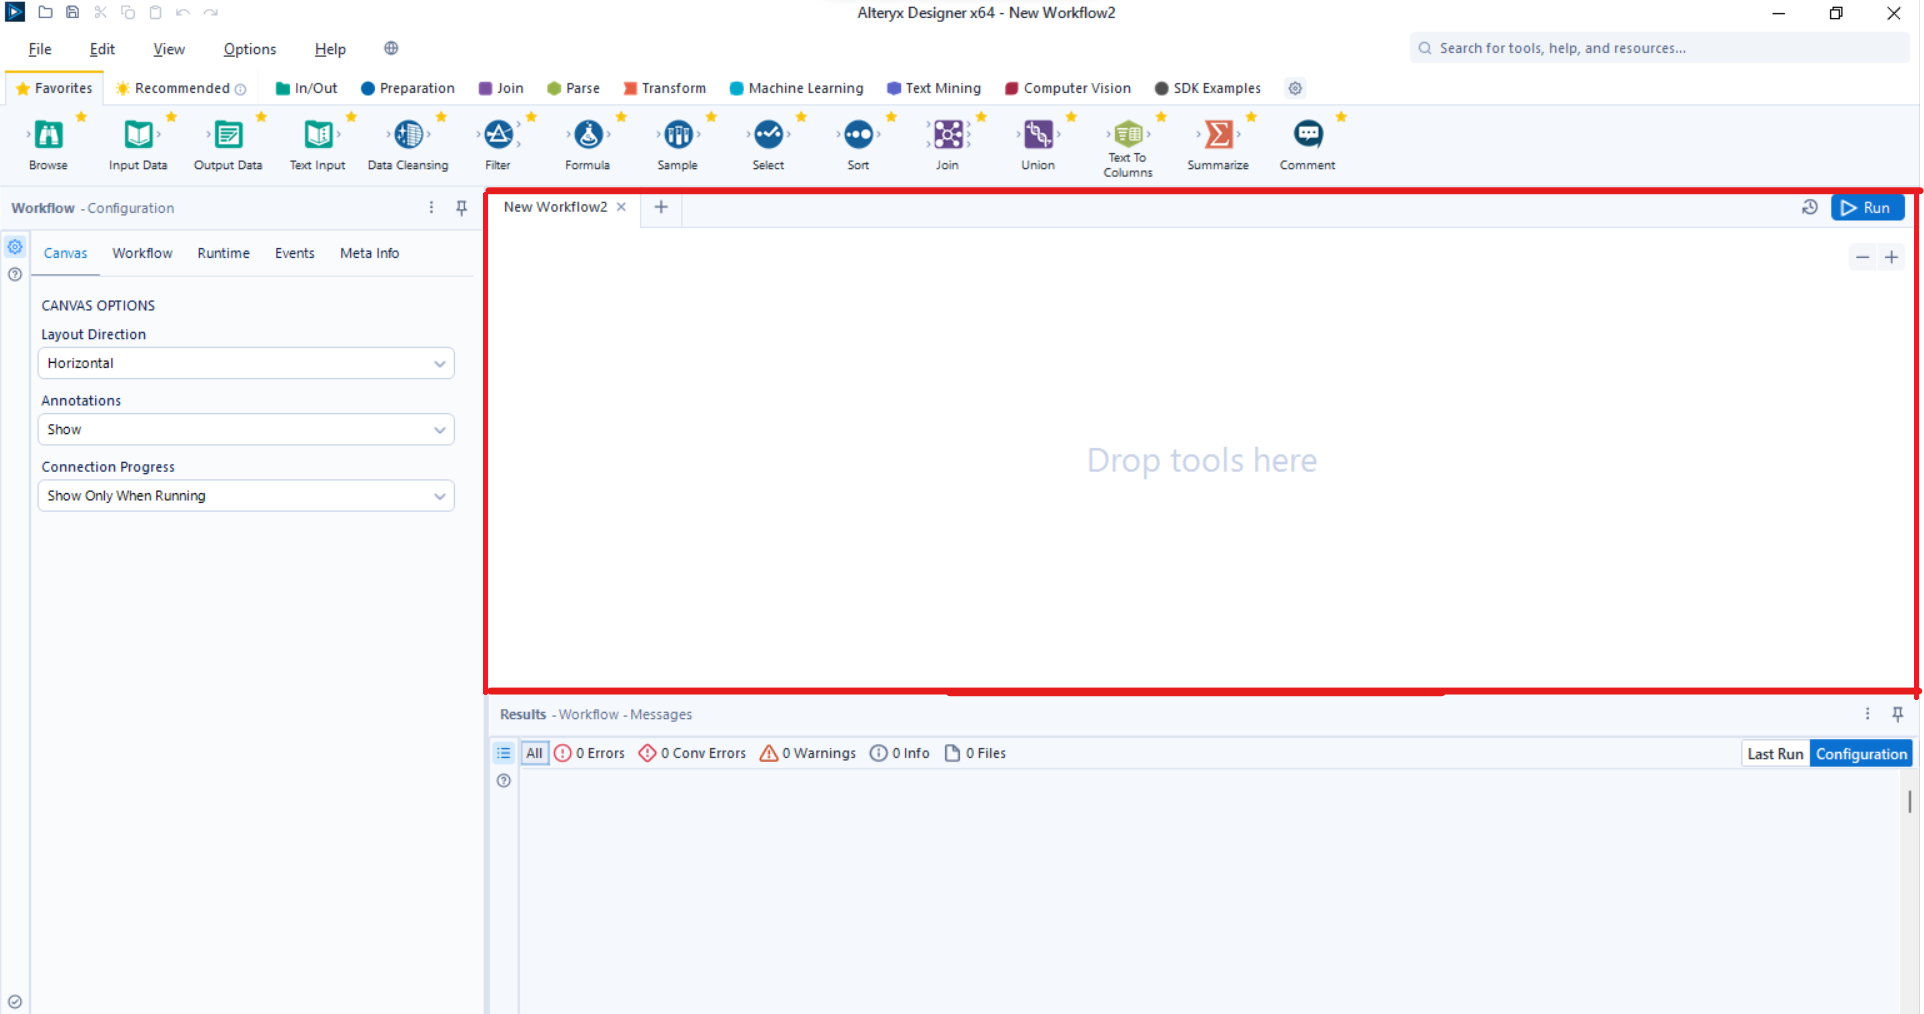The width and height of the screenshot is (1924, 1014).
Task: Pin the Configuration panel
Action: pyautogui.click(x=461, y=208)
